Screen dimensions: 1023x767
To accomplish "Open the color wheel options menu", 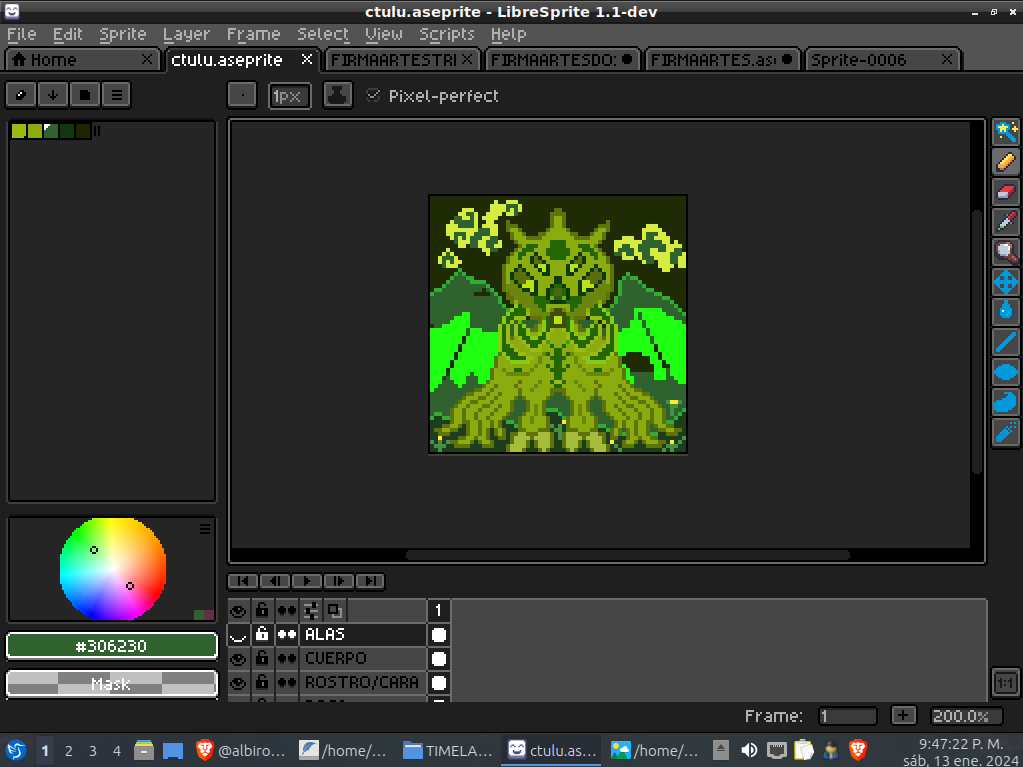I will 205,529.
